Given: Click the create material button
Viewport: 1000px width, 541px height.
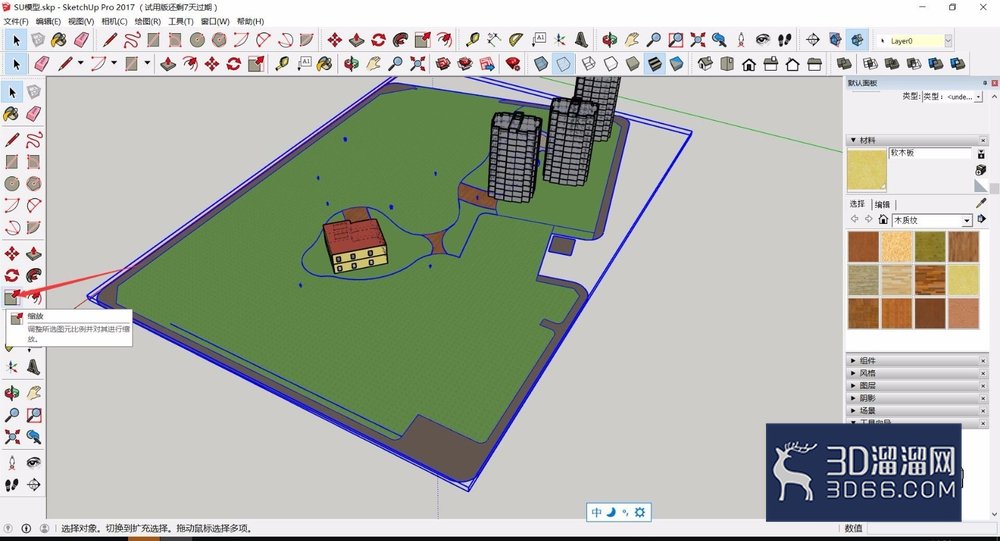Looking at the screenshot, I should (x=981, y=170).
